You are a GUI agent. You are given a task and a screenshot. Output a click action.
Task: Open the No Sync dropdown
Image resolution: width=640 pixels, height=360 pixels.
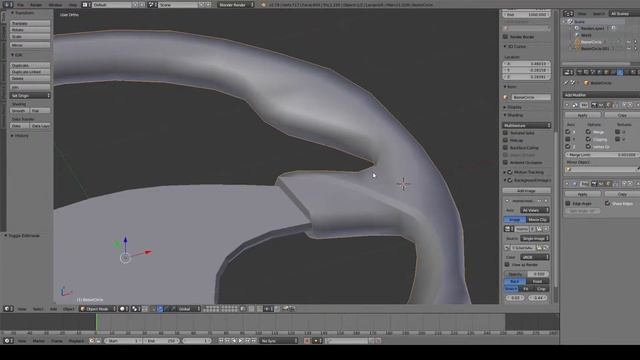point(279,341)
